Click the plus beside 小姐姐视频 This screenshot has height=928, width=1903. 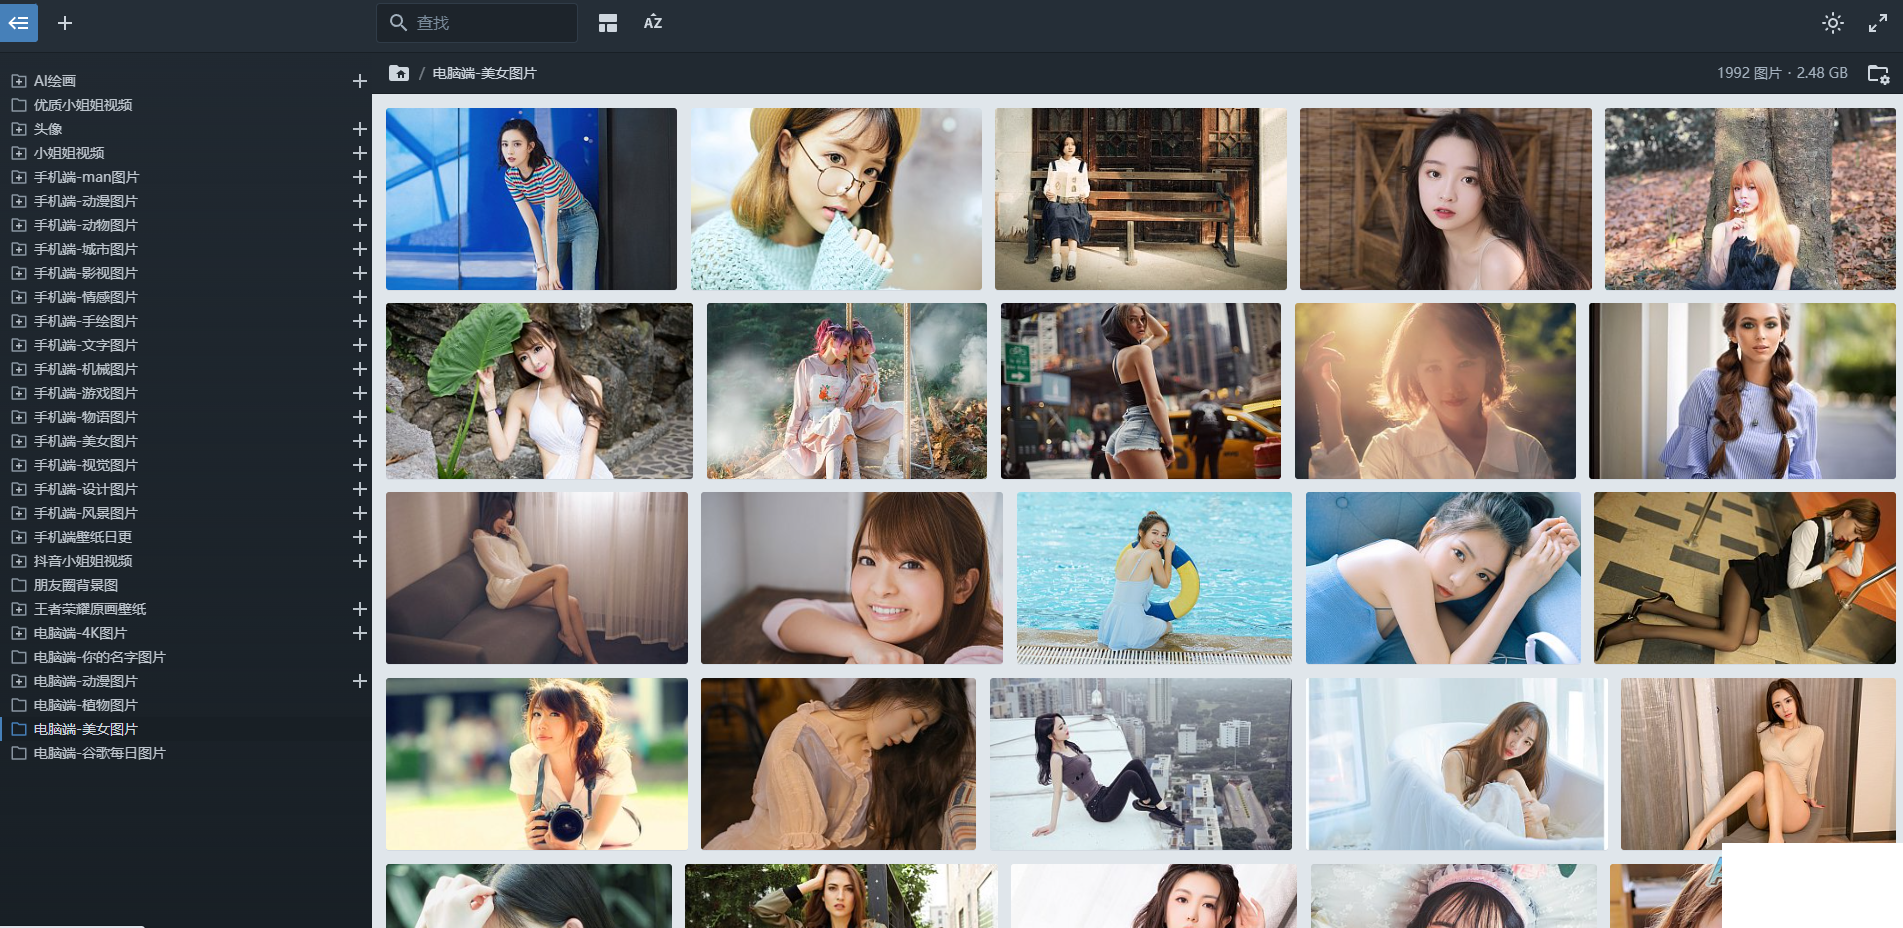pyautogui.click(x=360, y=153)
